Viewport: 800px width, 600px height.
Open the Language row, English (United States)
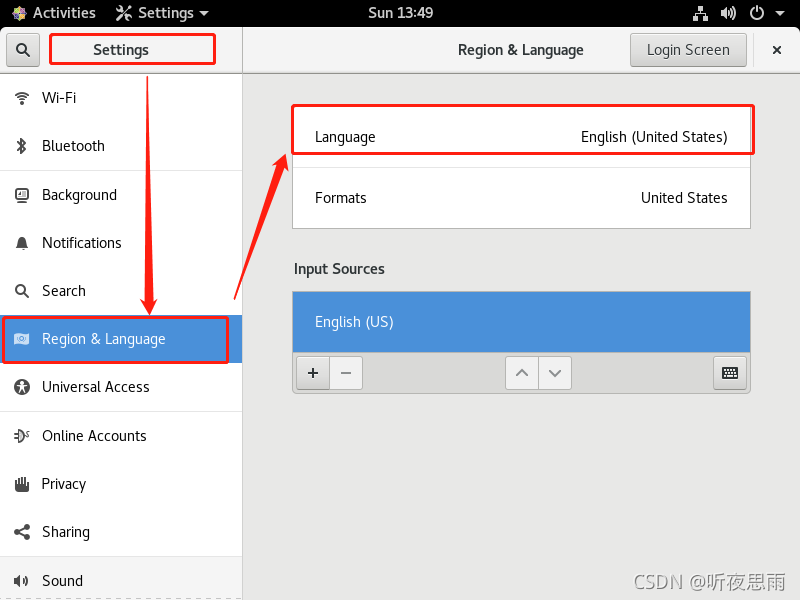[521, 137]
